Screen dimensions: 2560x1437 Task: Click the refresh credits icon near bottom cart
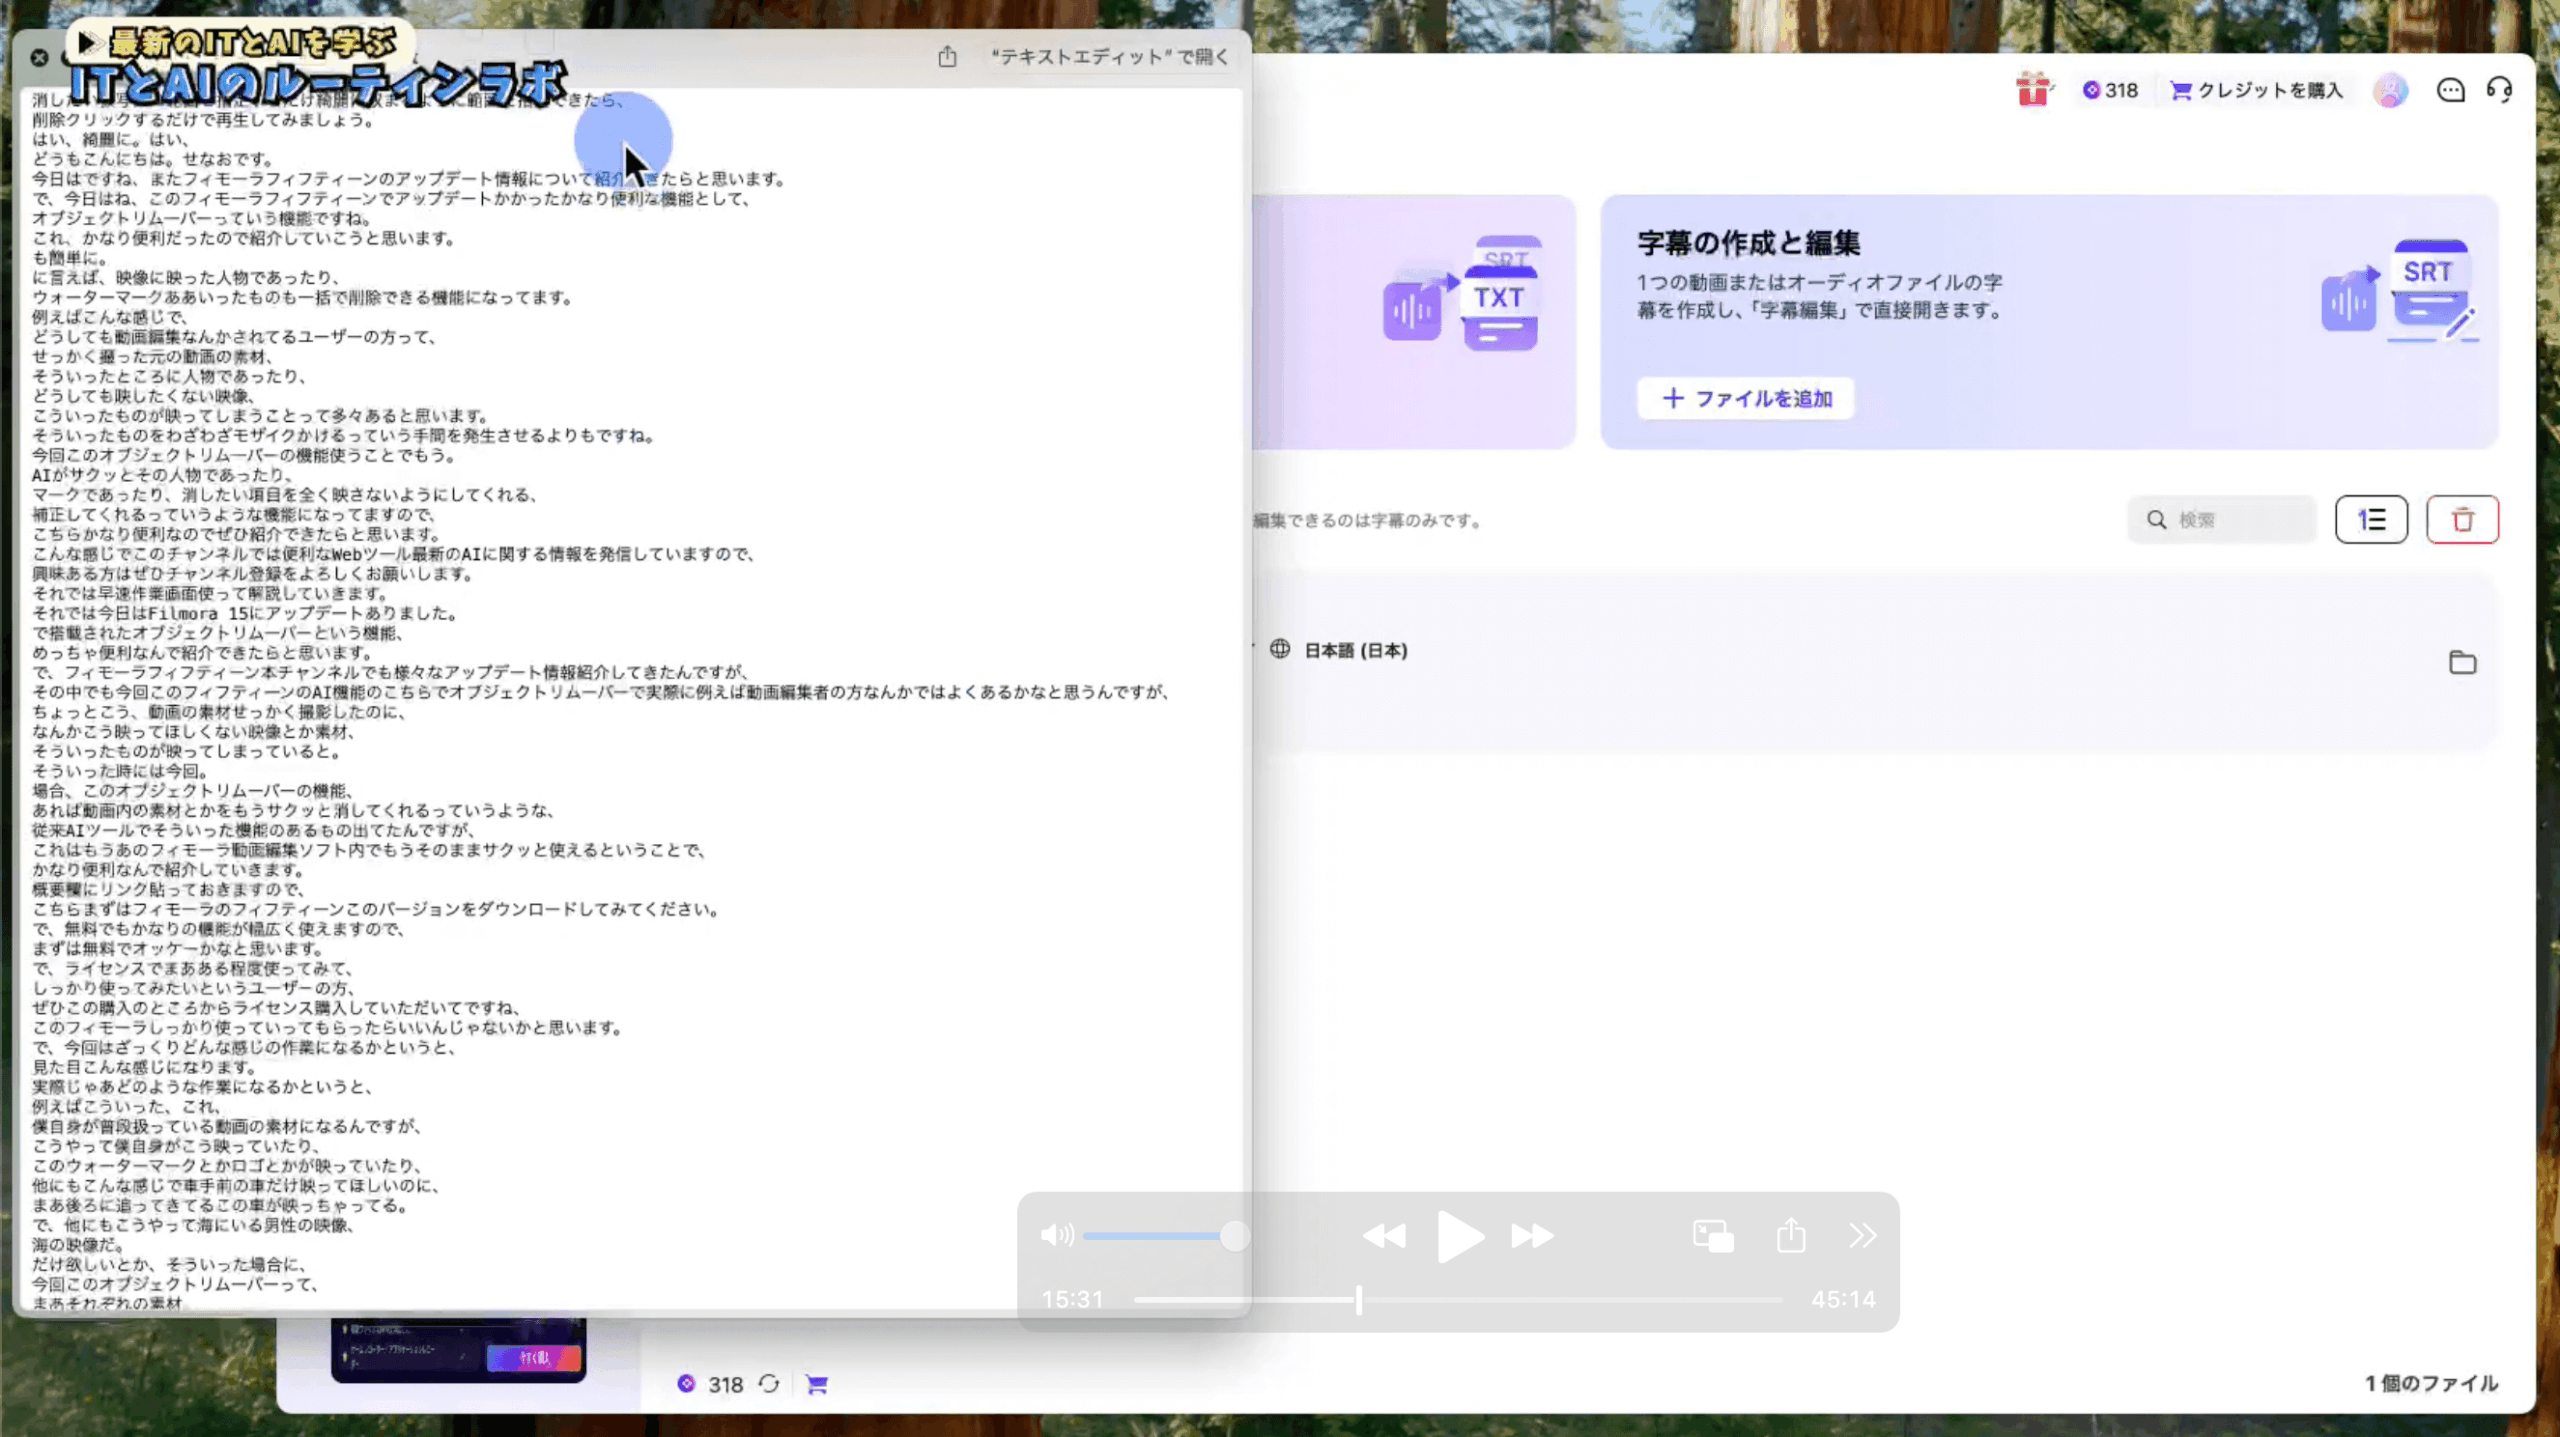point(768,1384)
